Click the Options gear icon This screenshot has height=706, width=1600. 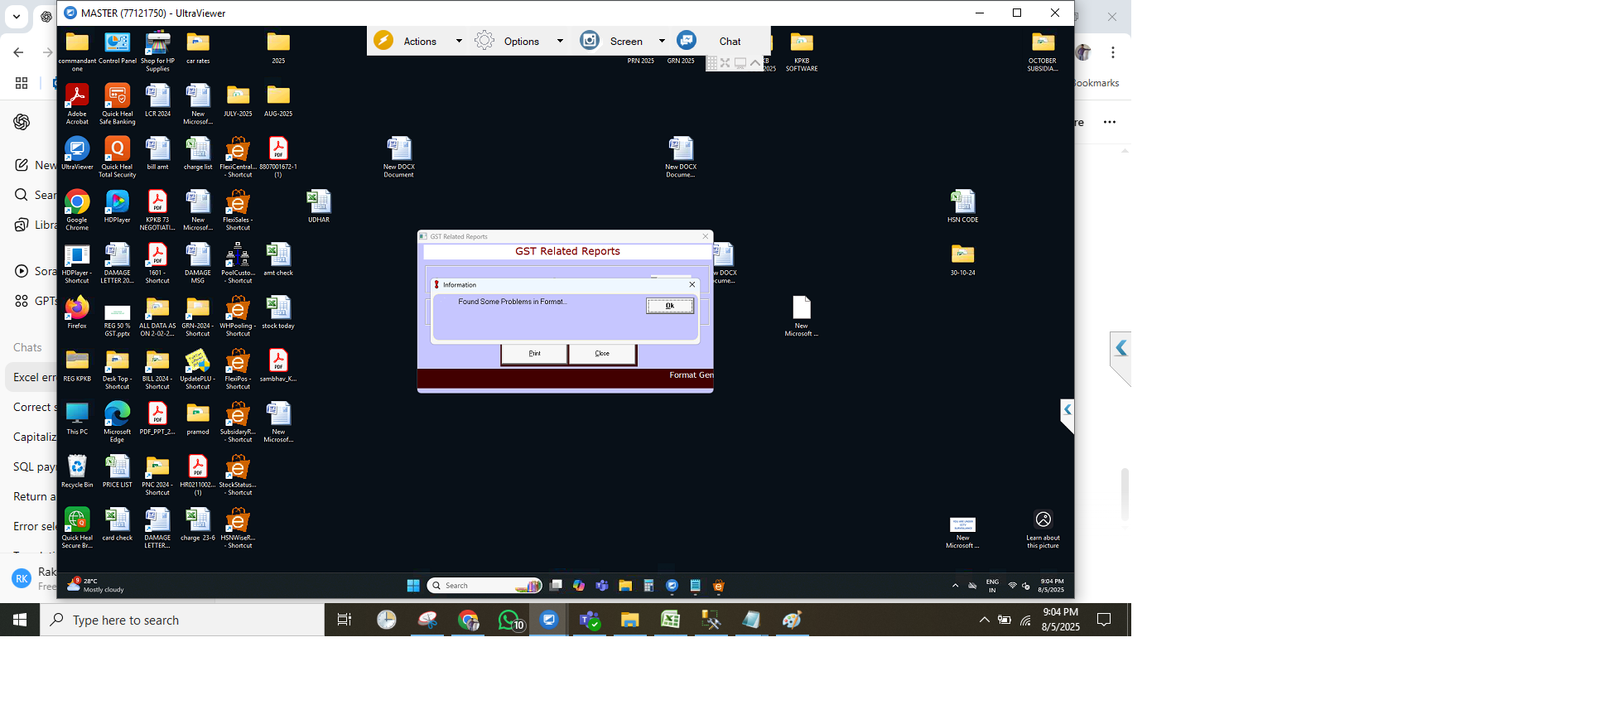[x=485, y=40]
